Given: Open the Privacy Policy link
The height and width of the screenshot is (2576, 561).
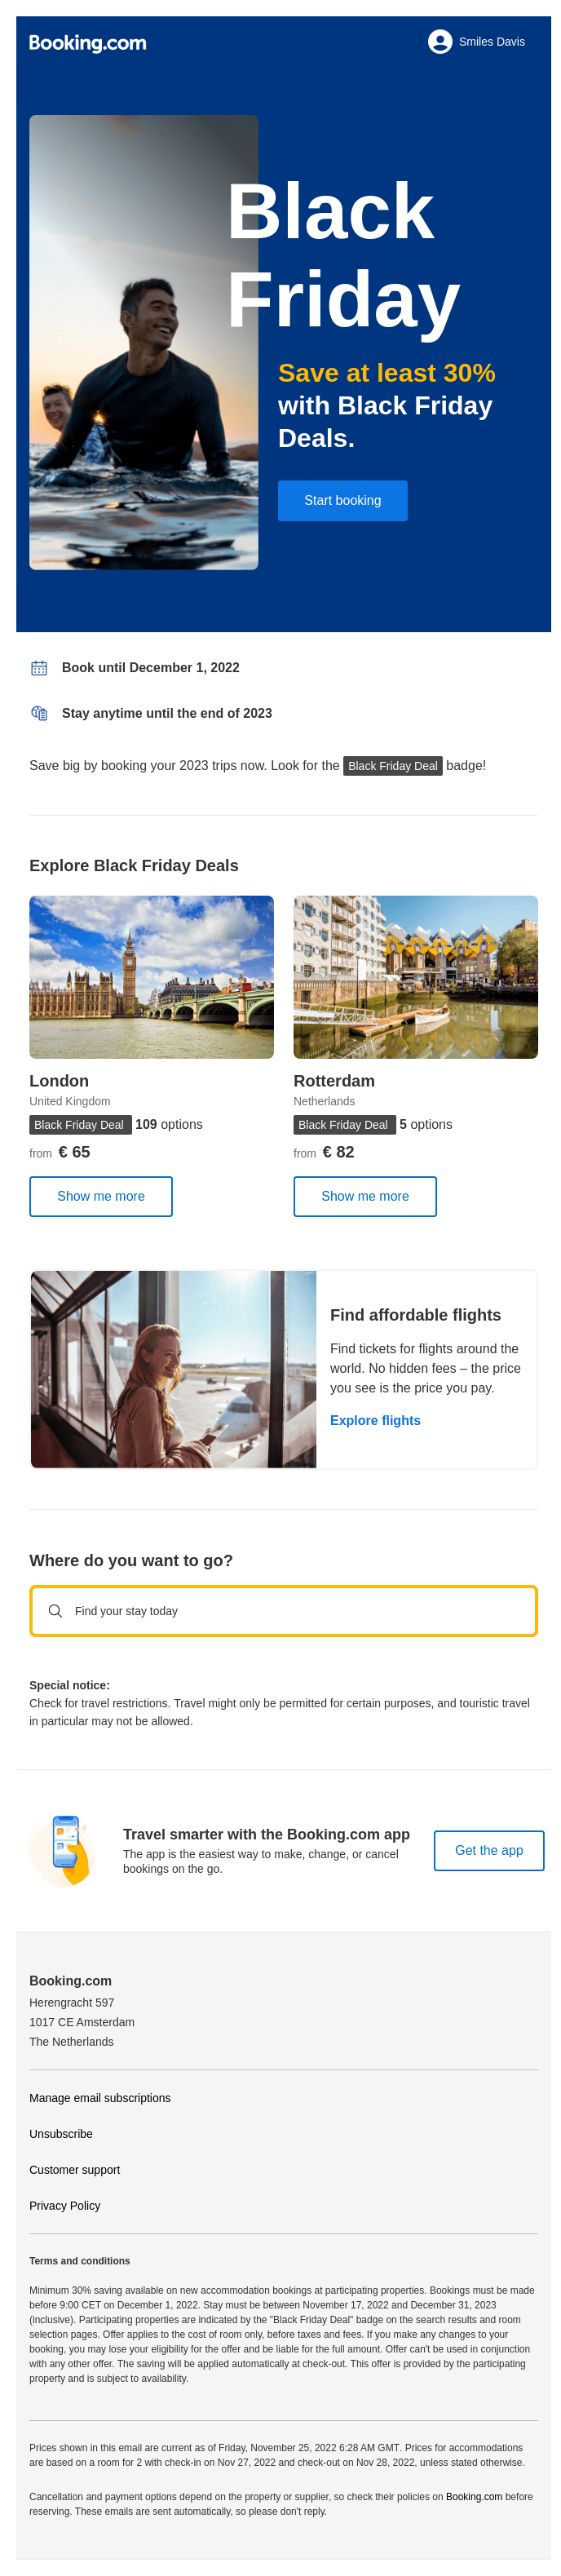Looking at the screenshot, I should (65, 2205).
